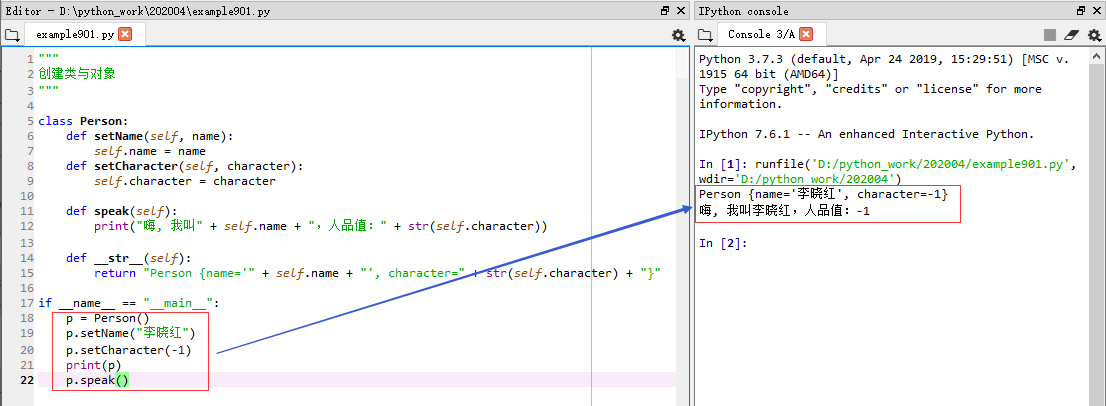
Task: Close the Editor pane
Action: point(681,11)
